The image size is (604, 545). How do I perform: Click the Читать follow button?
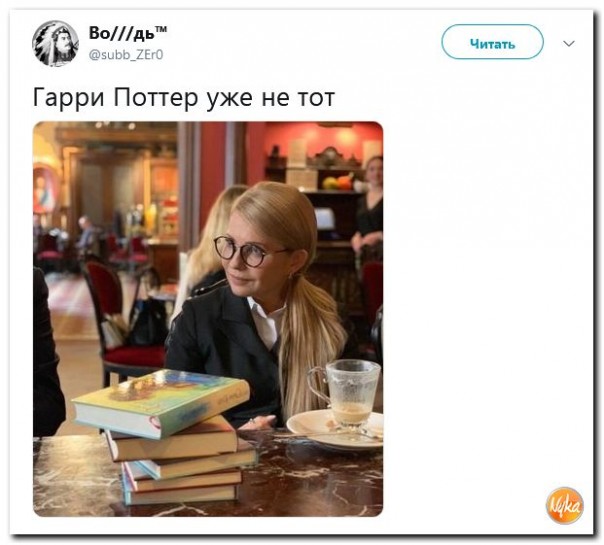(x=492, y=42)
